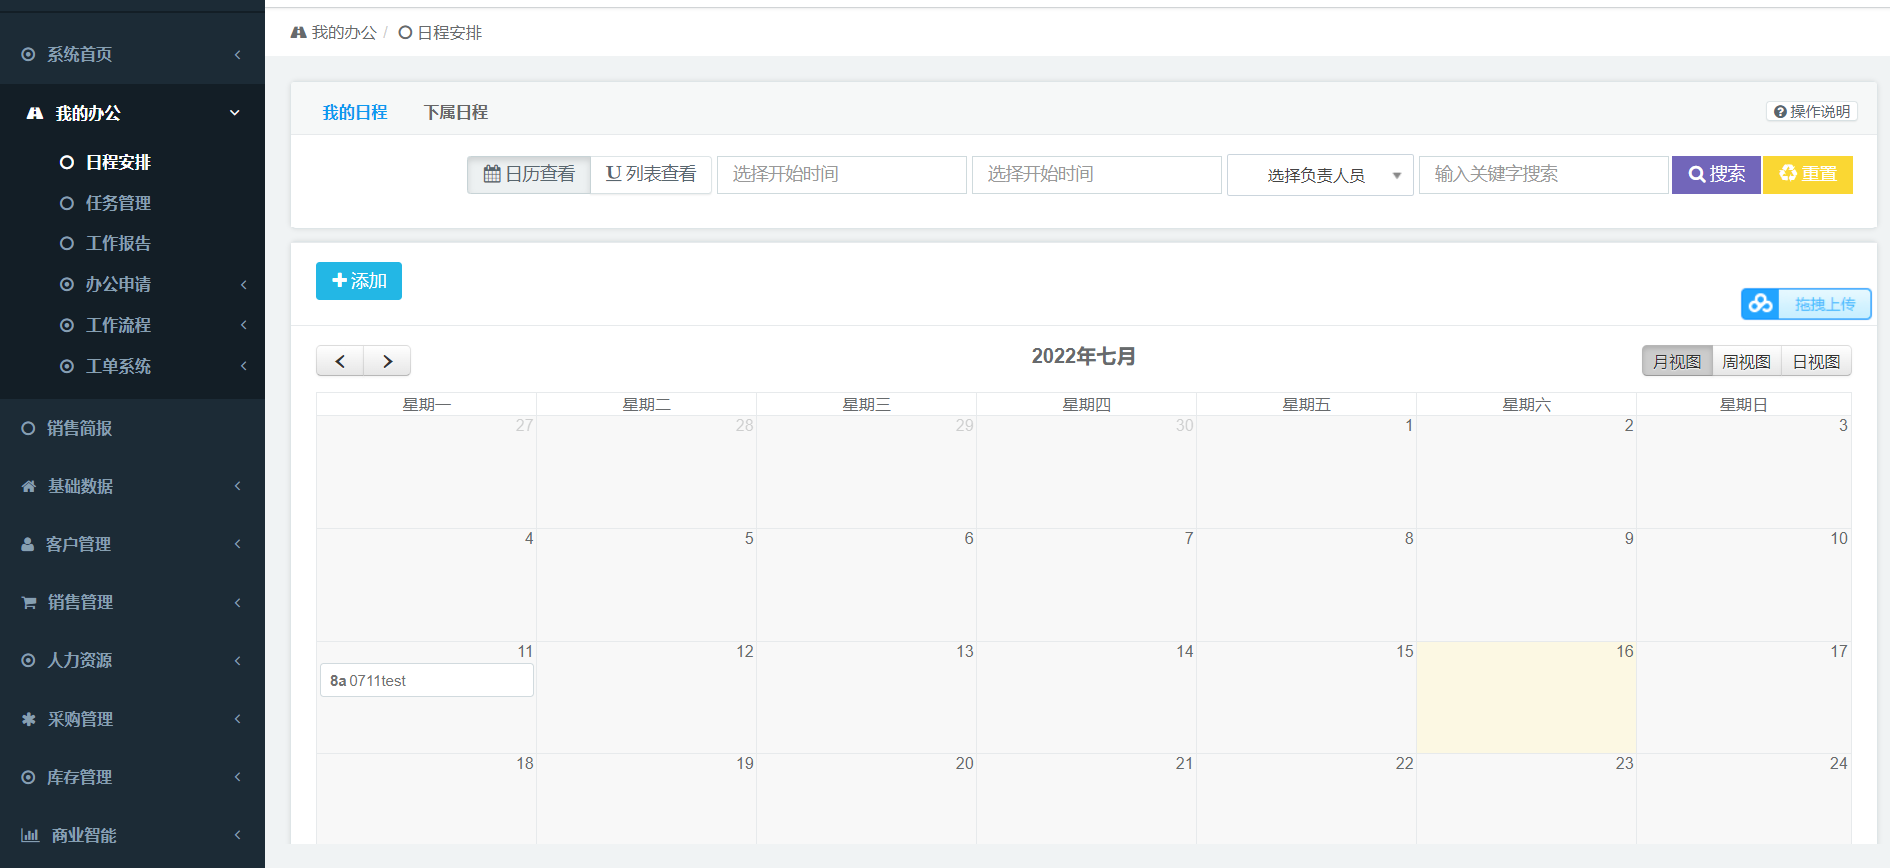Click the recycle icon on 重置 button
Image resolution: width=1890 pixels, height=868 pixels.
point(1788,173)
